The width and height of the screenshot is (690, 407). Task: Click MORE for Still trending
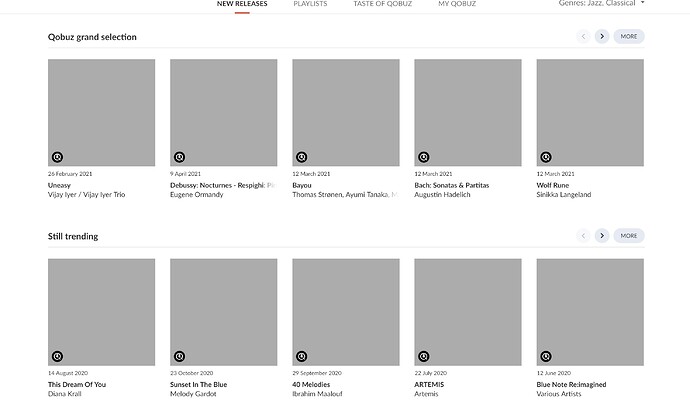[x=629, y=236]
